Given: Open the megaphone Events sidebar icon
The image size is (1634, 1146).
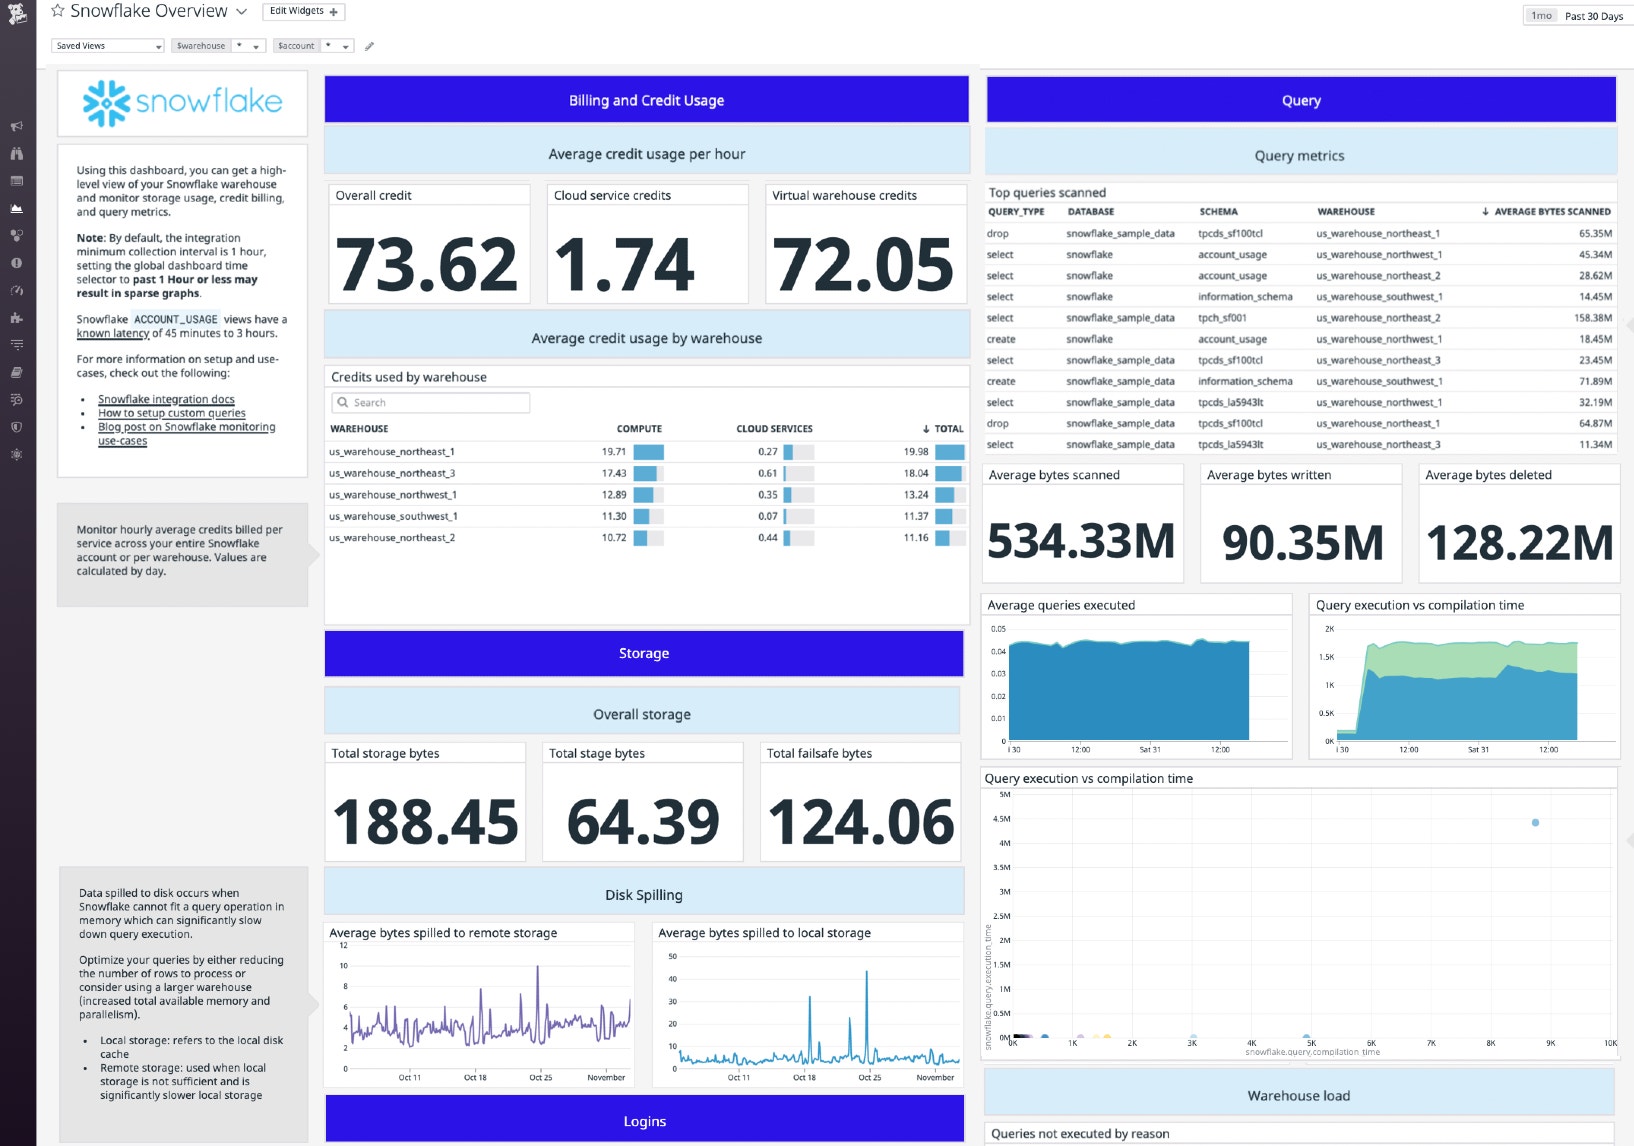Looking at the screenshot, I should 16,127.
